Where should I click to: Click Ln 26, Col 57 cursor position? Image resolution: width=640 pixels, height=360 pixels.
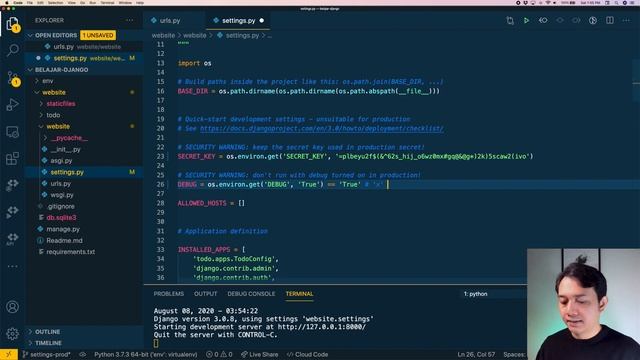476,354
